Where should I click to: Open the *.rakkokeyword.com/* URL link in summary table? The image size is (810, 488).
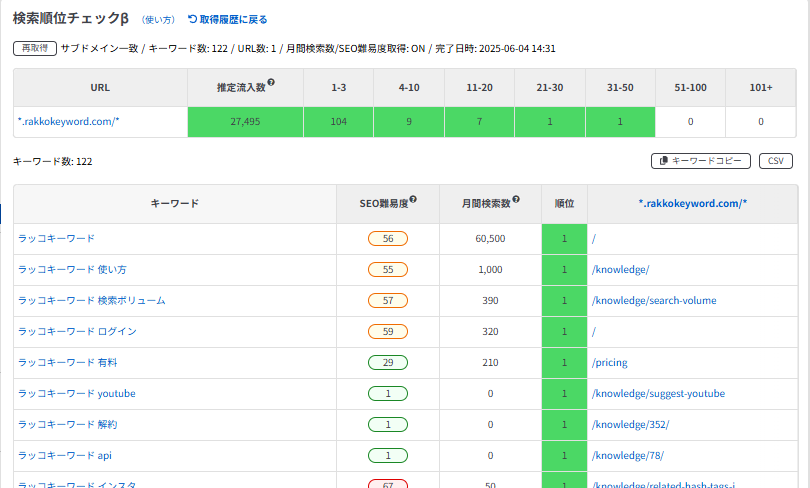pyautogui.click(x=69, y=122)
